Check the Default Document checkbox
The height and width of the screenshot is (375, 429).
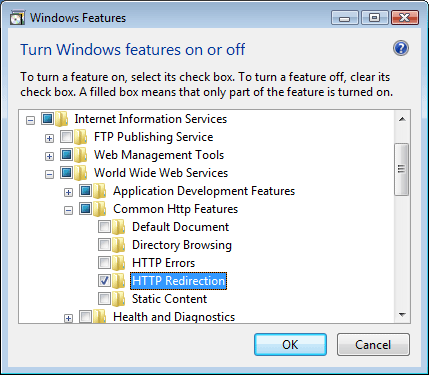(x=104, y=226)
